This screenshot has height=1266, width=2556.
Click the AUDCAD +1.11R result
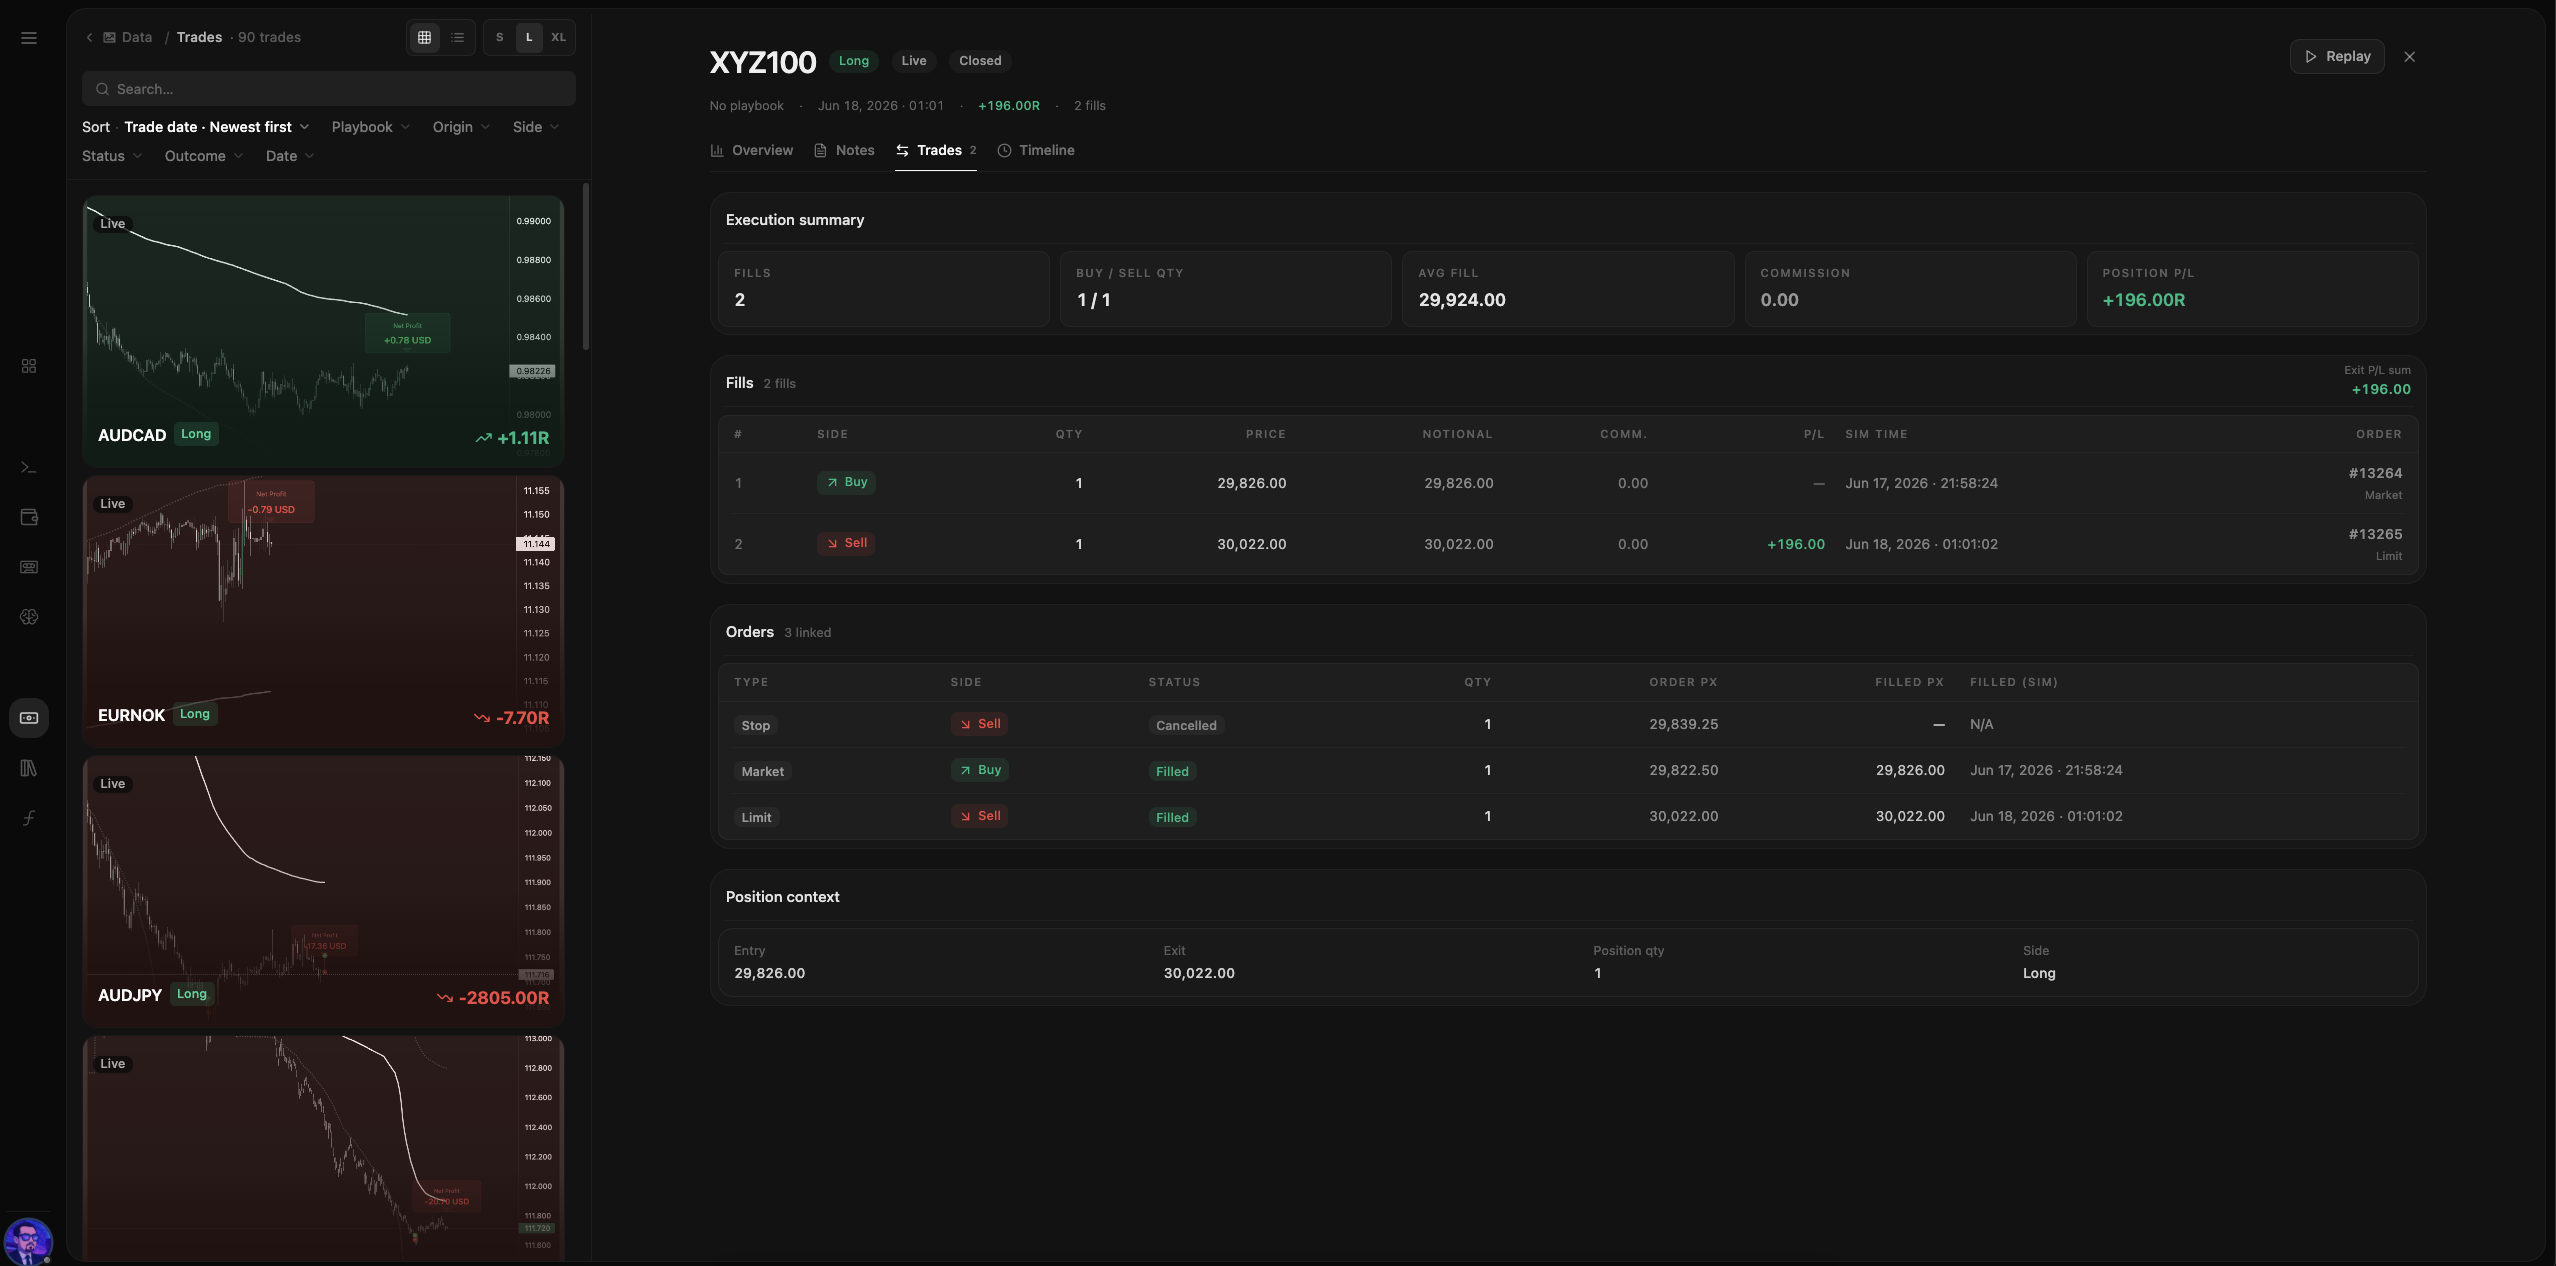tap(512, 438)
